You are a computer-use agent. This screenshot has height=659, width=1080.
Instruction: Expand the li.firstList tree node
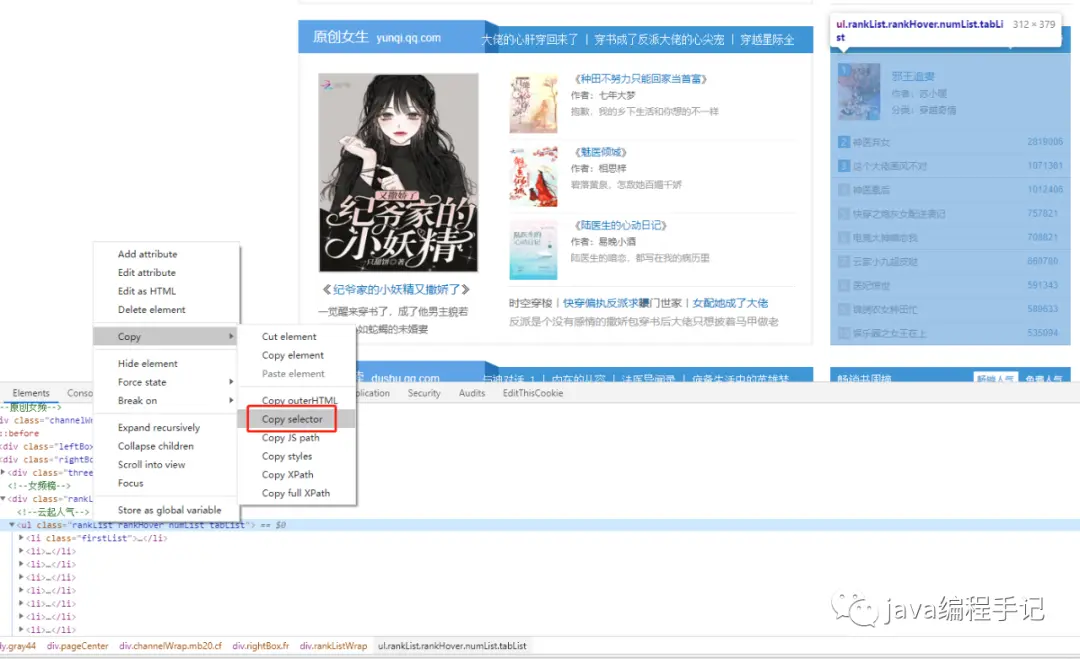(22, 538)
